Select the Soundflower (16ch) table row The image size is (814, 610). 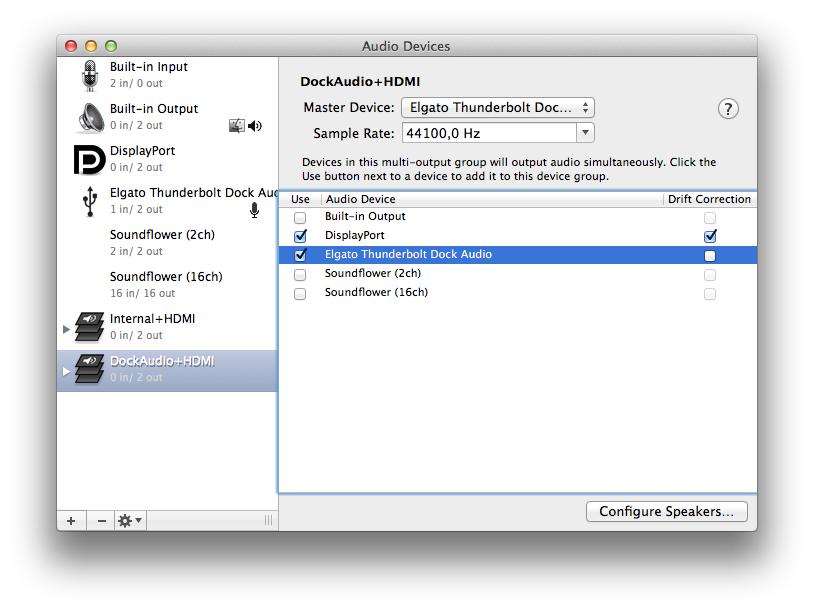(x=518, y=293)
